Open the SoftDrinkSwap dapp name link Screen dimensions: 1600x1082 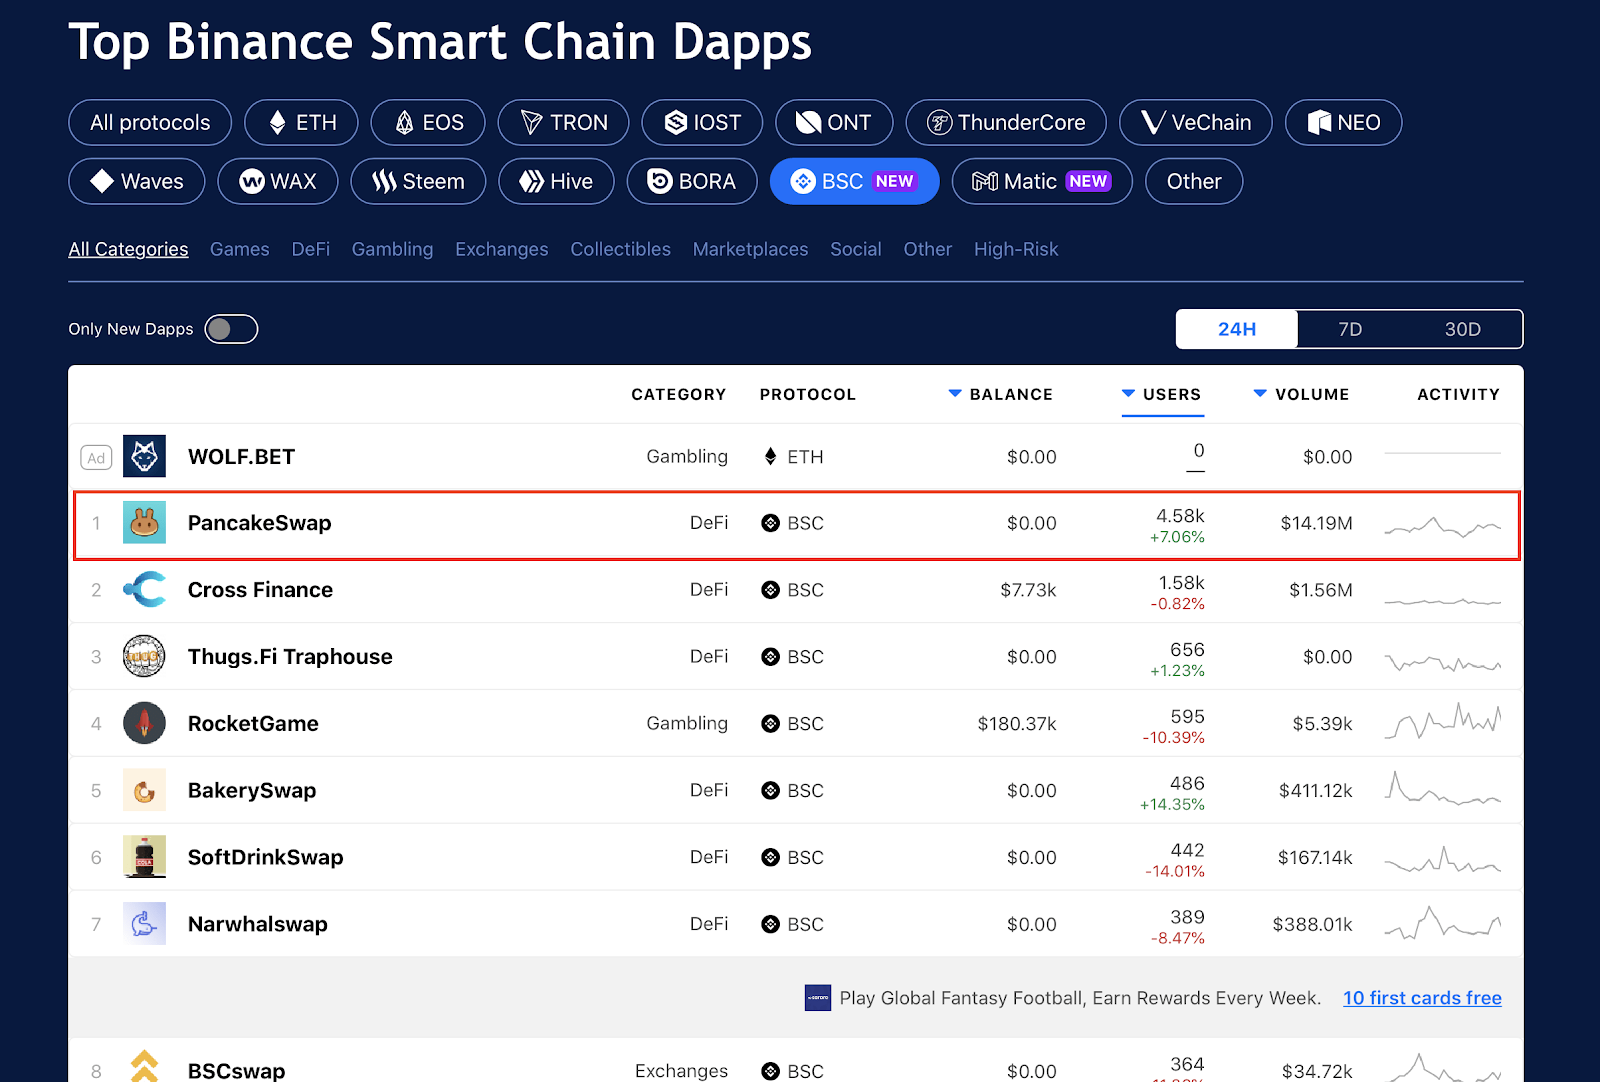tap(265, 857)
